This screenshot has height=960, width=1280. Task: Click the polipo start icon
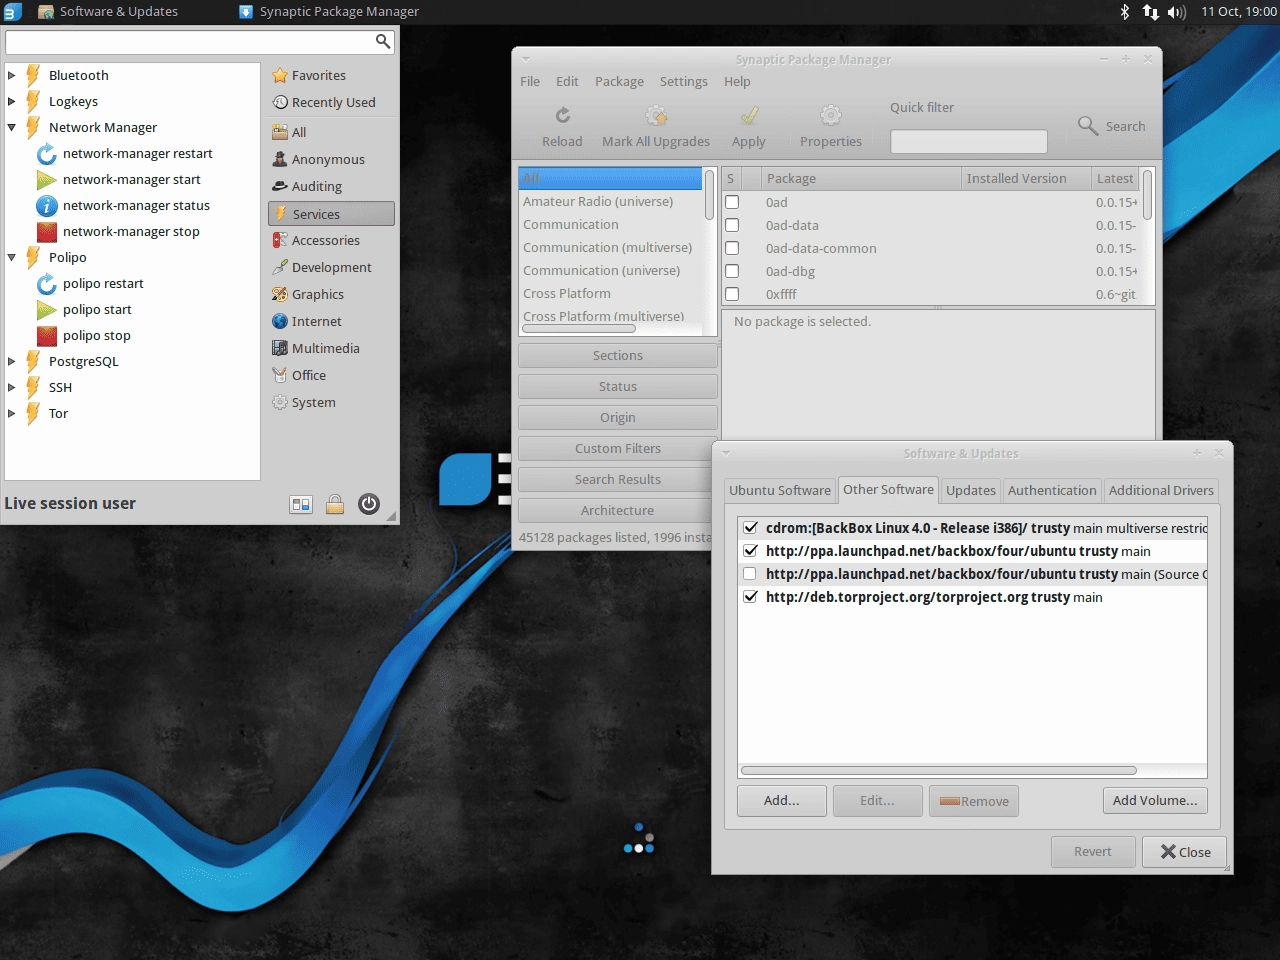point(46,310)
